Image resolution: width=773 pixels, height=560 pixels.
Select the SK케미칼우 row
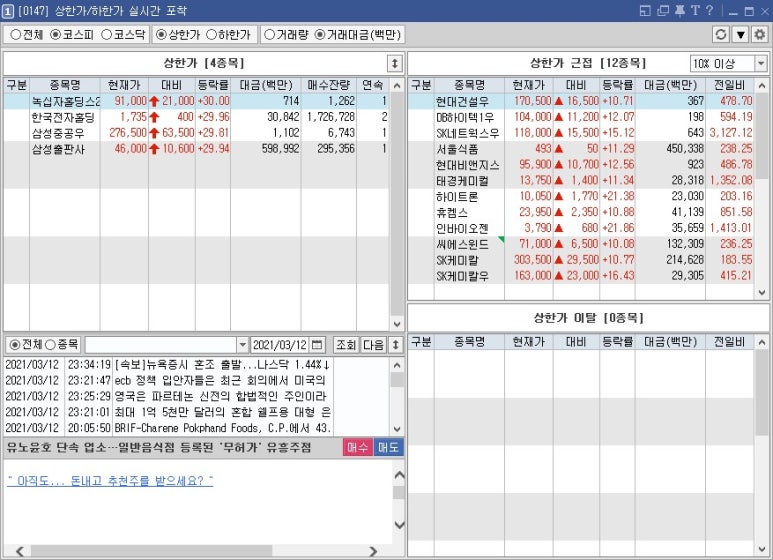tap(581, 276)
